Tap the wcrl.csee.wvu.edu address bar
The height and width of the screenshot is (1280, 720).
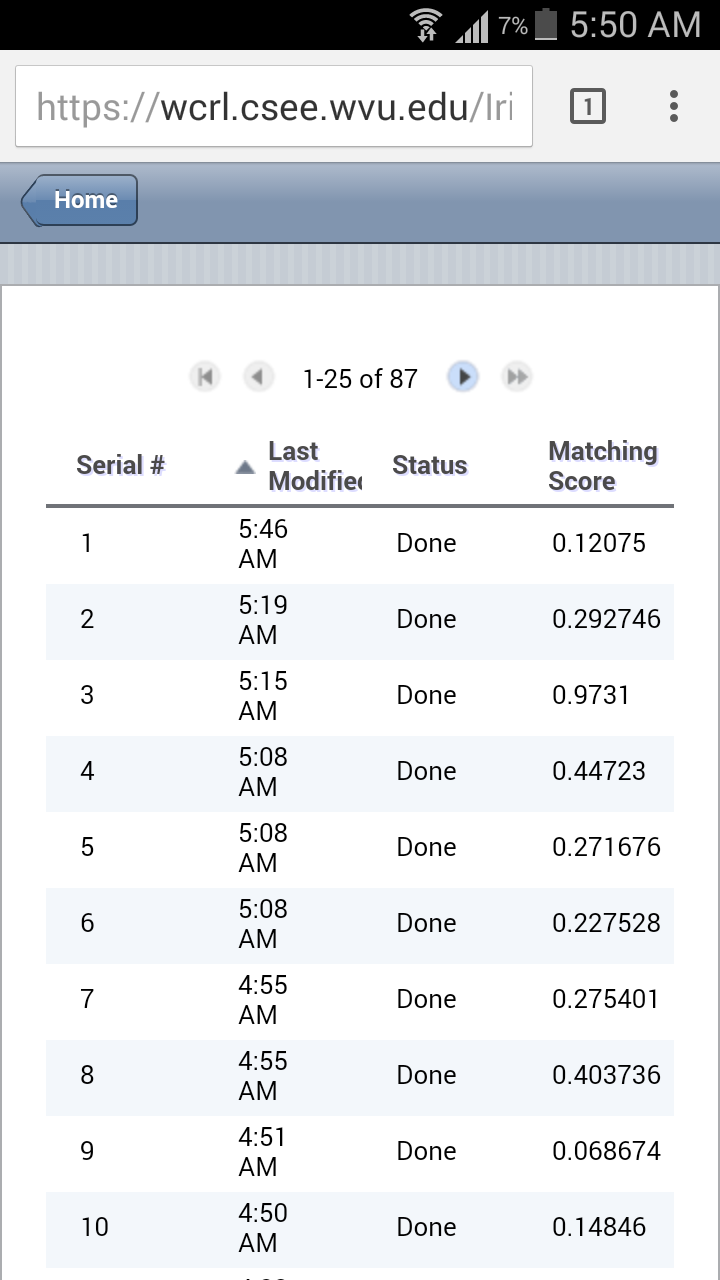pos(274,106)
